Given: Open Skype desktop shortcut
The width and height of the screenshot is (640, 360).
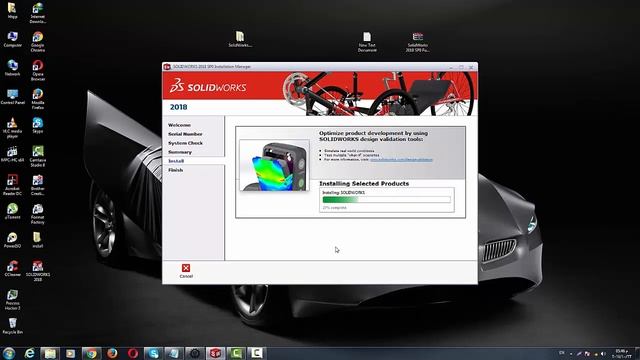Looking at the screenshot, I should (38, 125).
